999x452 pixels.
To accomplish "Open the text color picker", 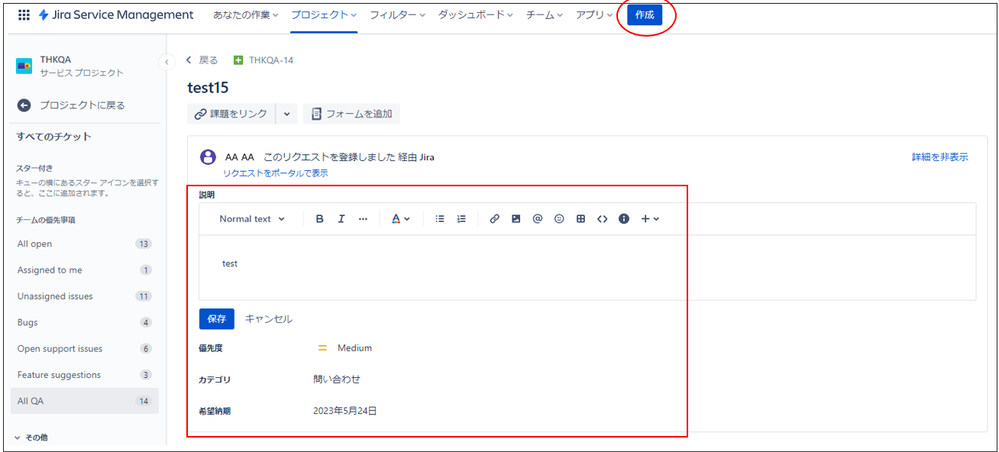I will [x=400, y=219].
